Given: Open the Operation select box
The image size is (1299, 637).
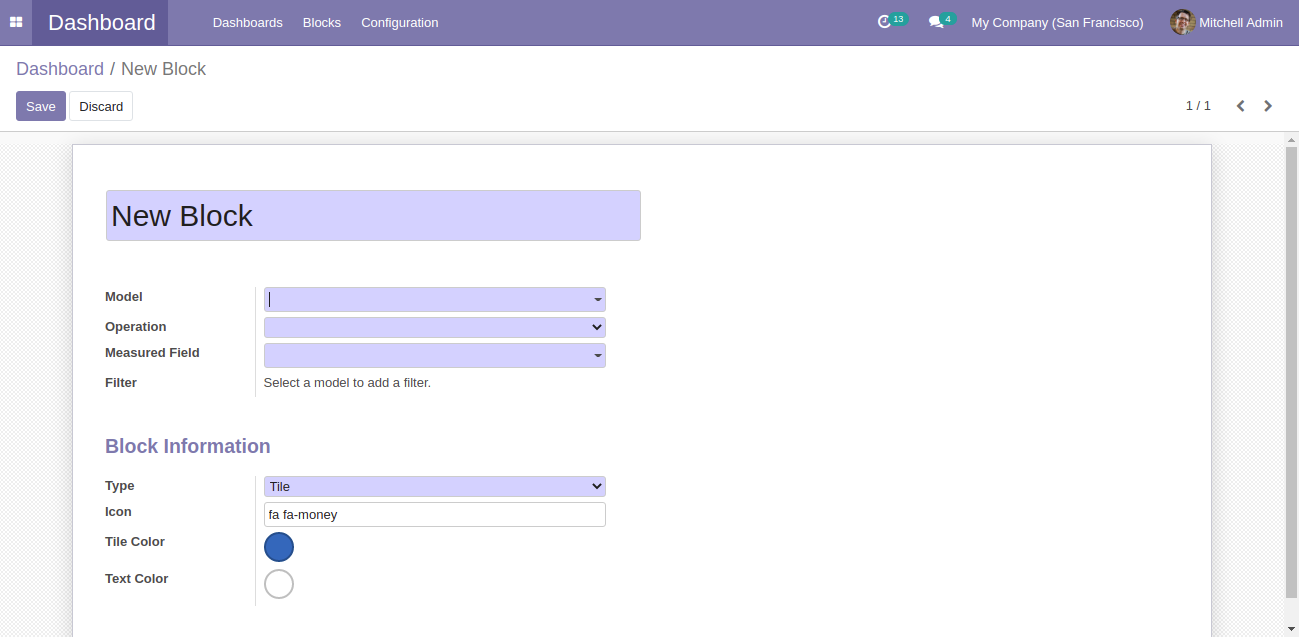Looking at the screenshot, I should point(434,327).
